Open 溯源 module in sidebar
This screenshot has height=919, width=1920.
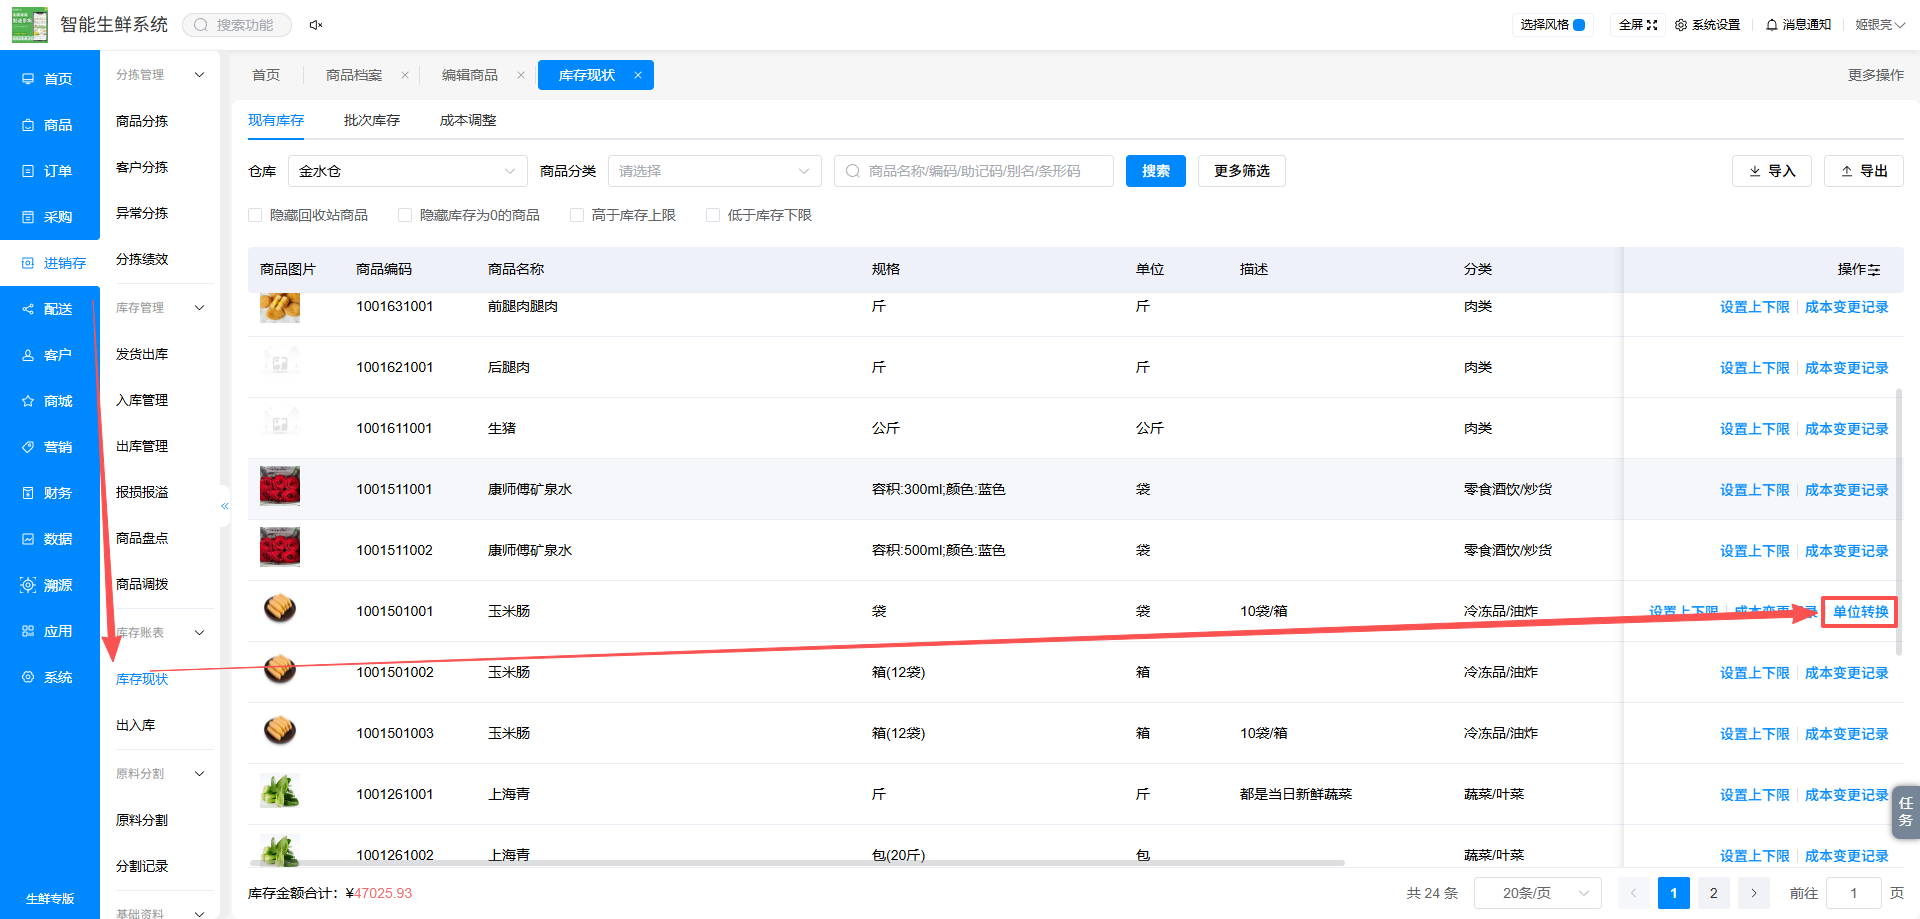pyautogui.click(x=49, y=585)
